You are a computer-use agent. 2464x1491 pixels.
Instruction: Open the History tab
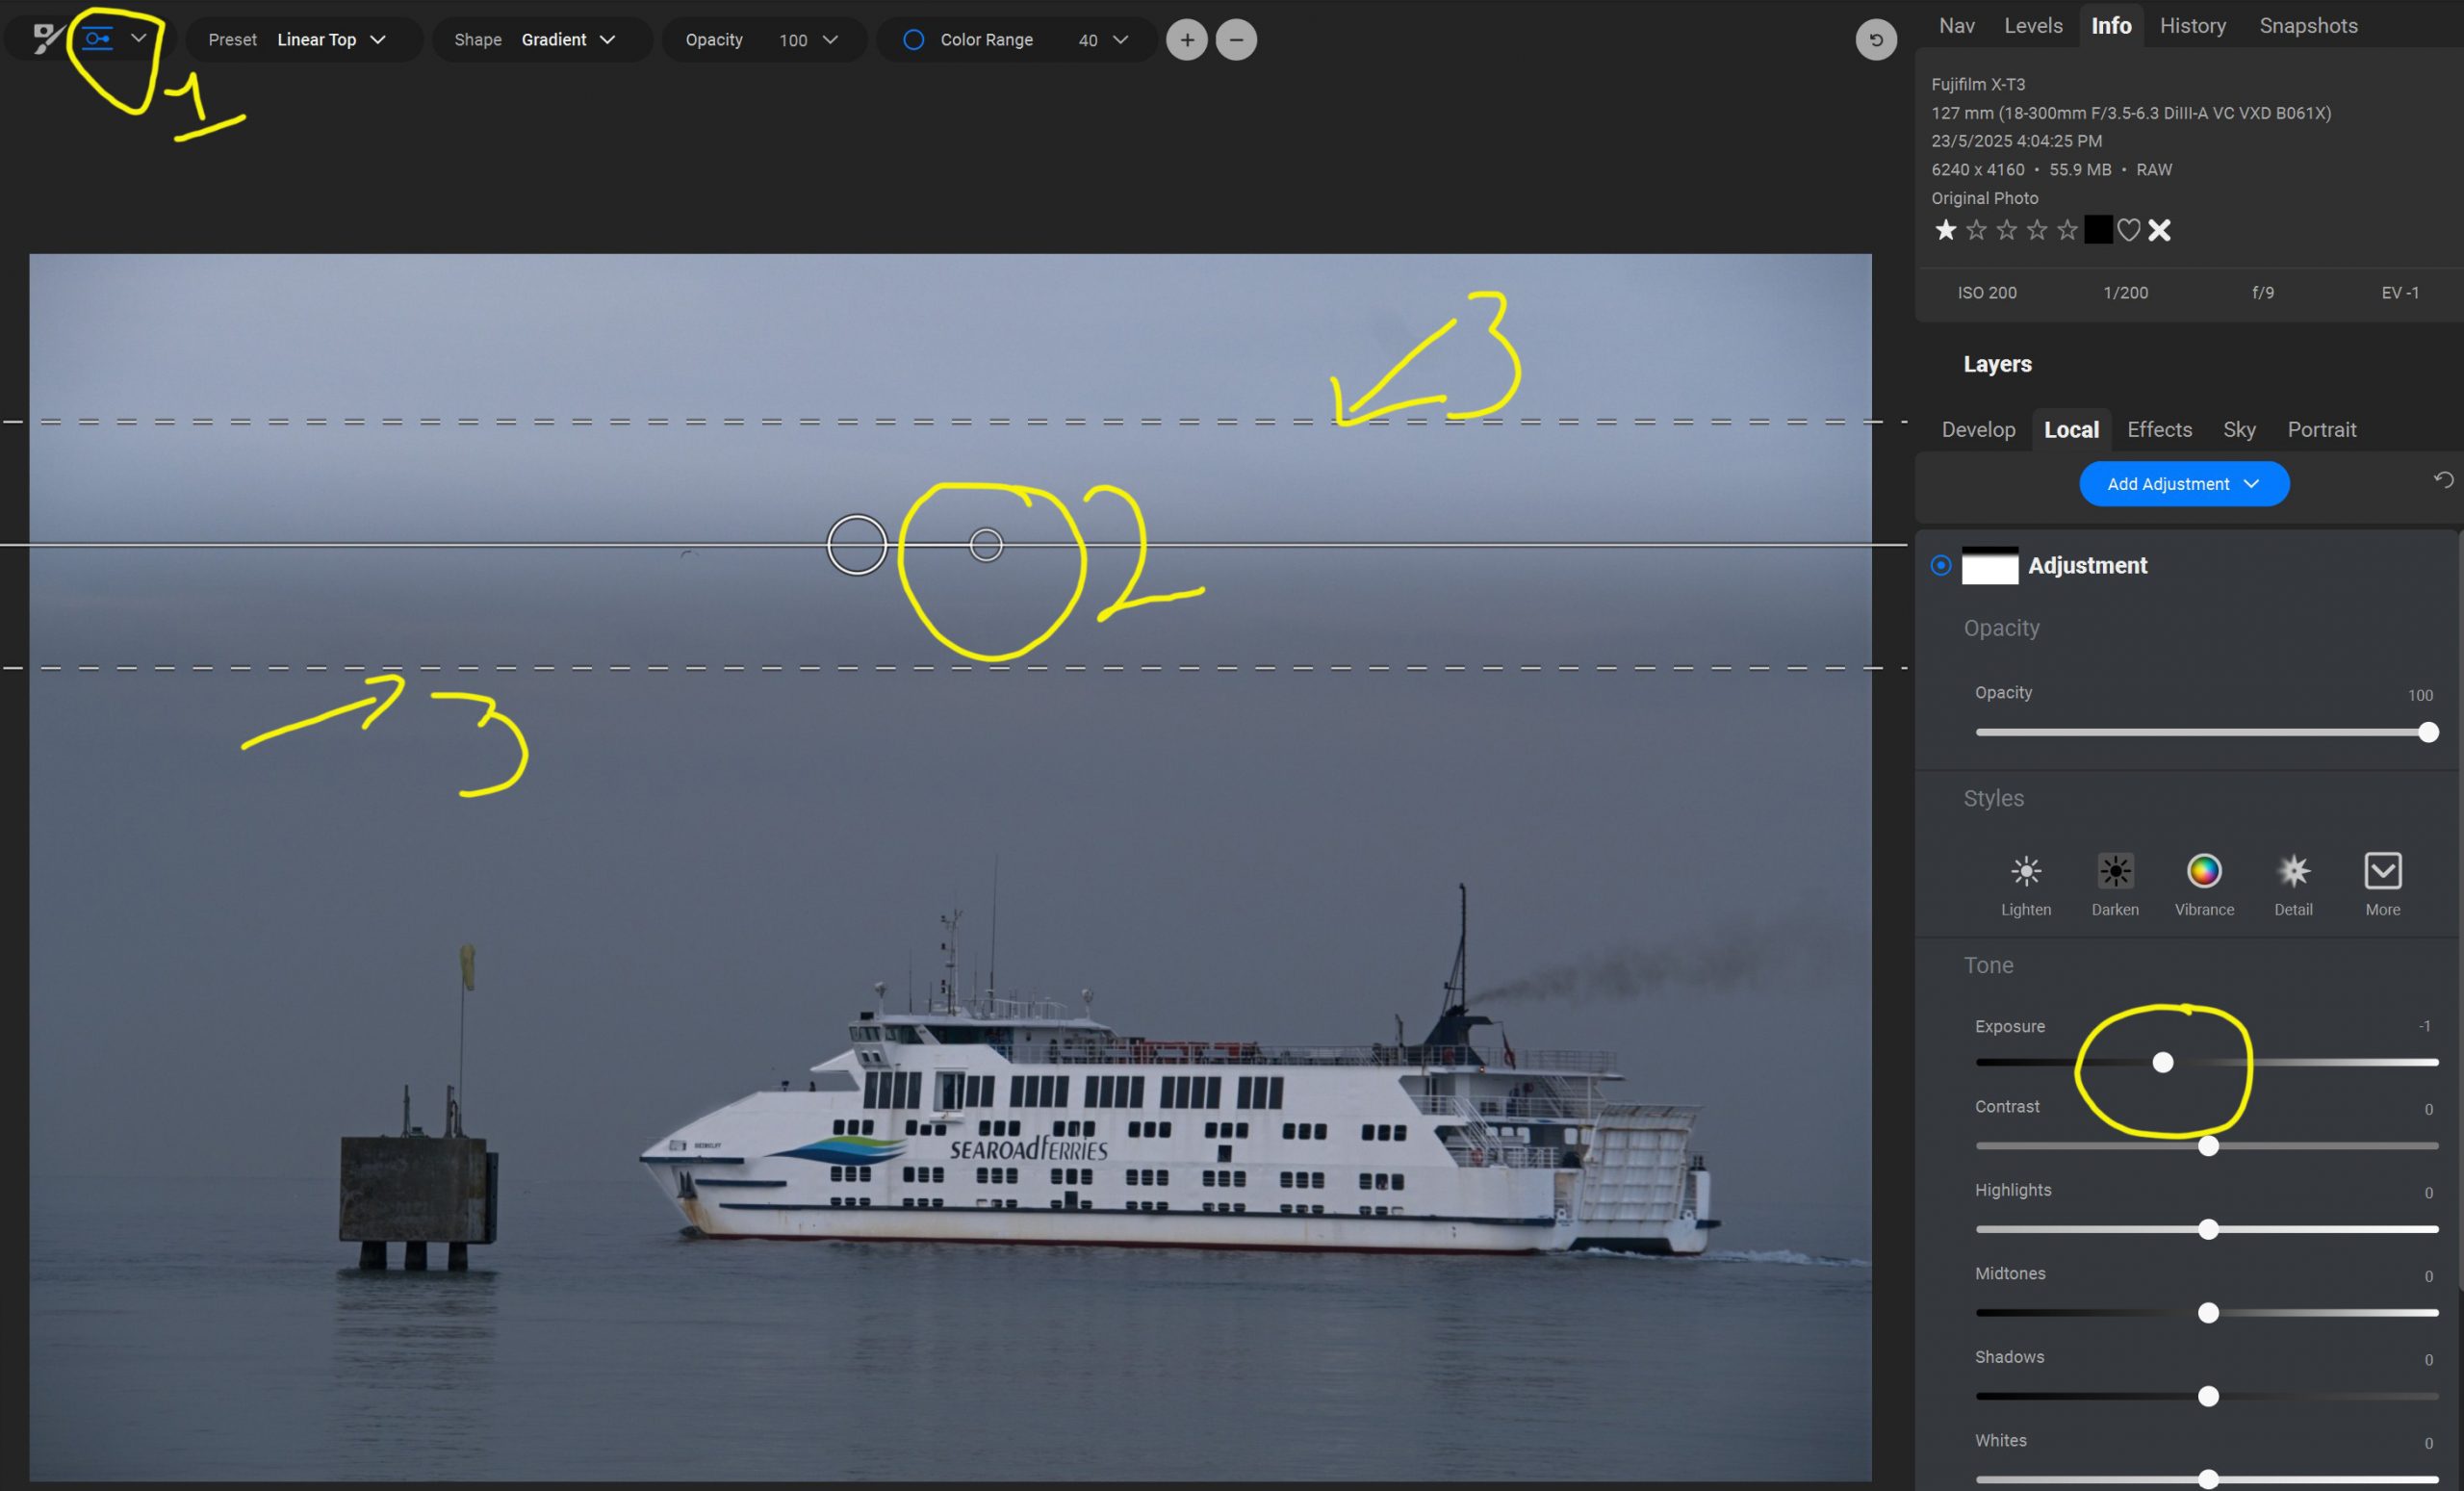coord(2192,26)
